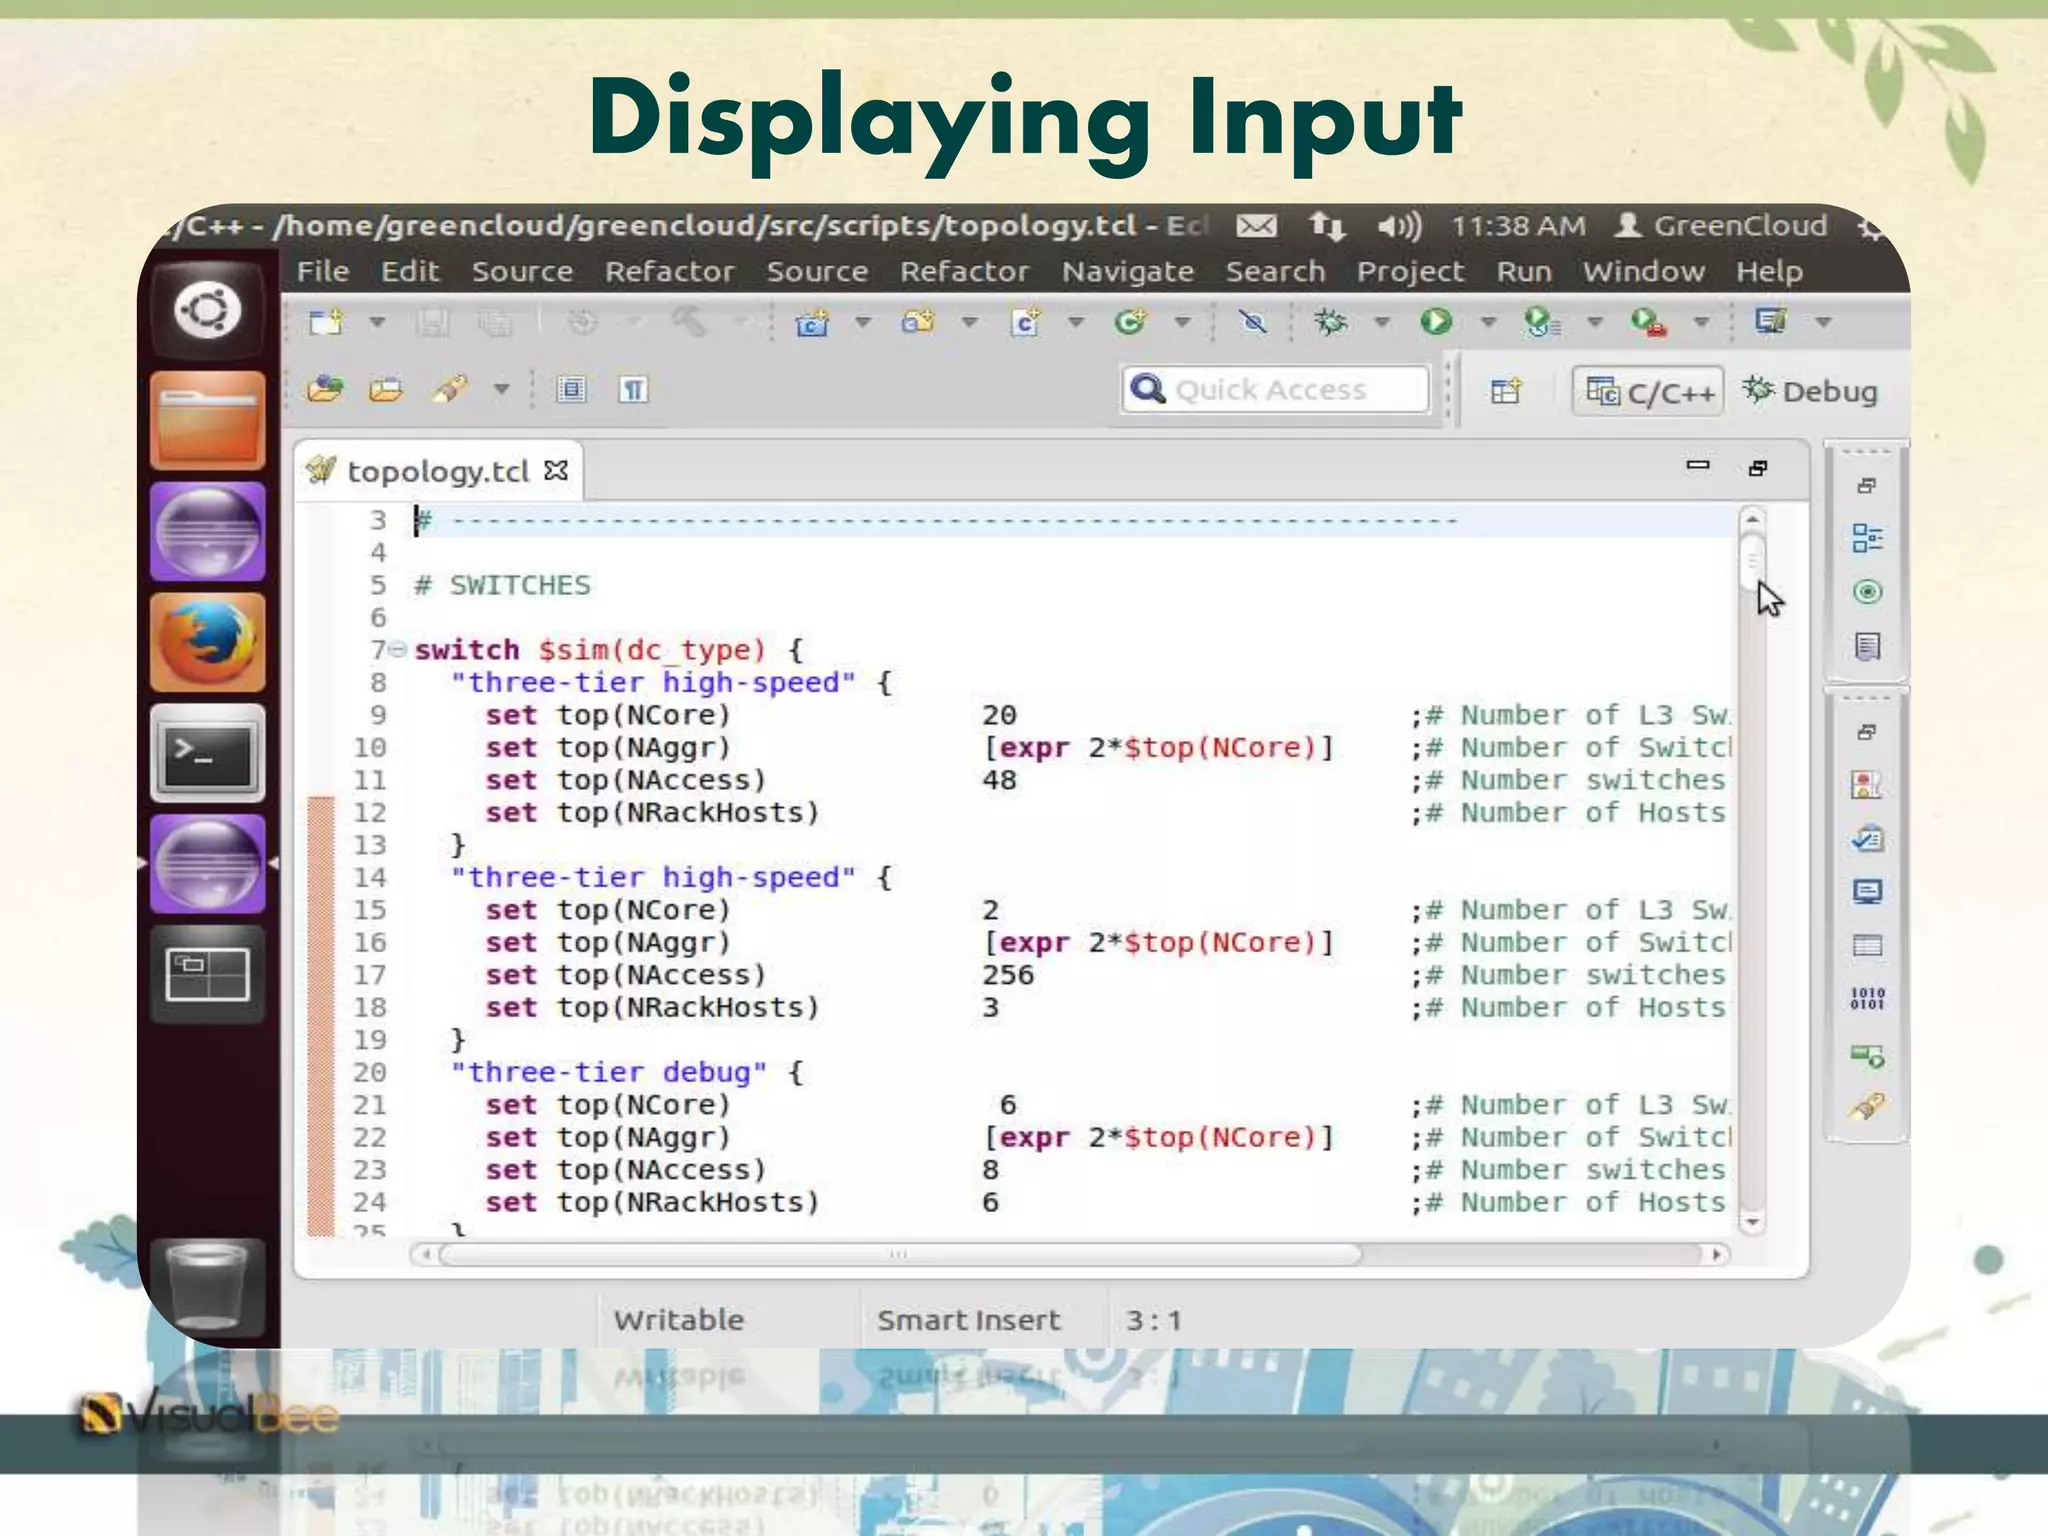Click the editor vertical scrollbar thumb
Image resolution: width=2048 pixels, height=1536 pixels.
tap(1752, 561)
